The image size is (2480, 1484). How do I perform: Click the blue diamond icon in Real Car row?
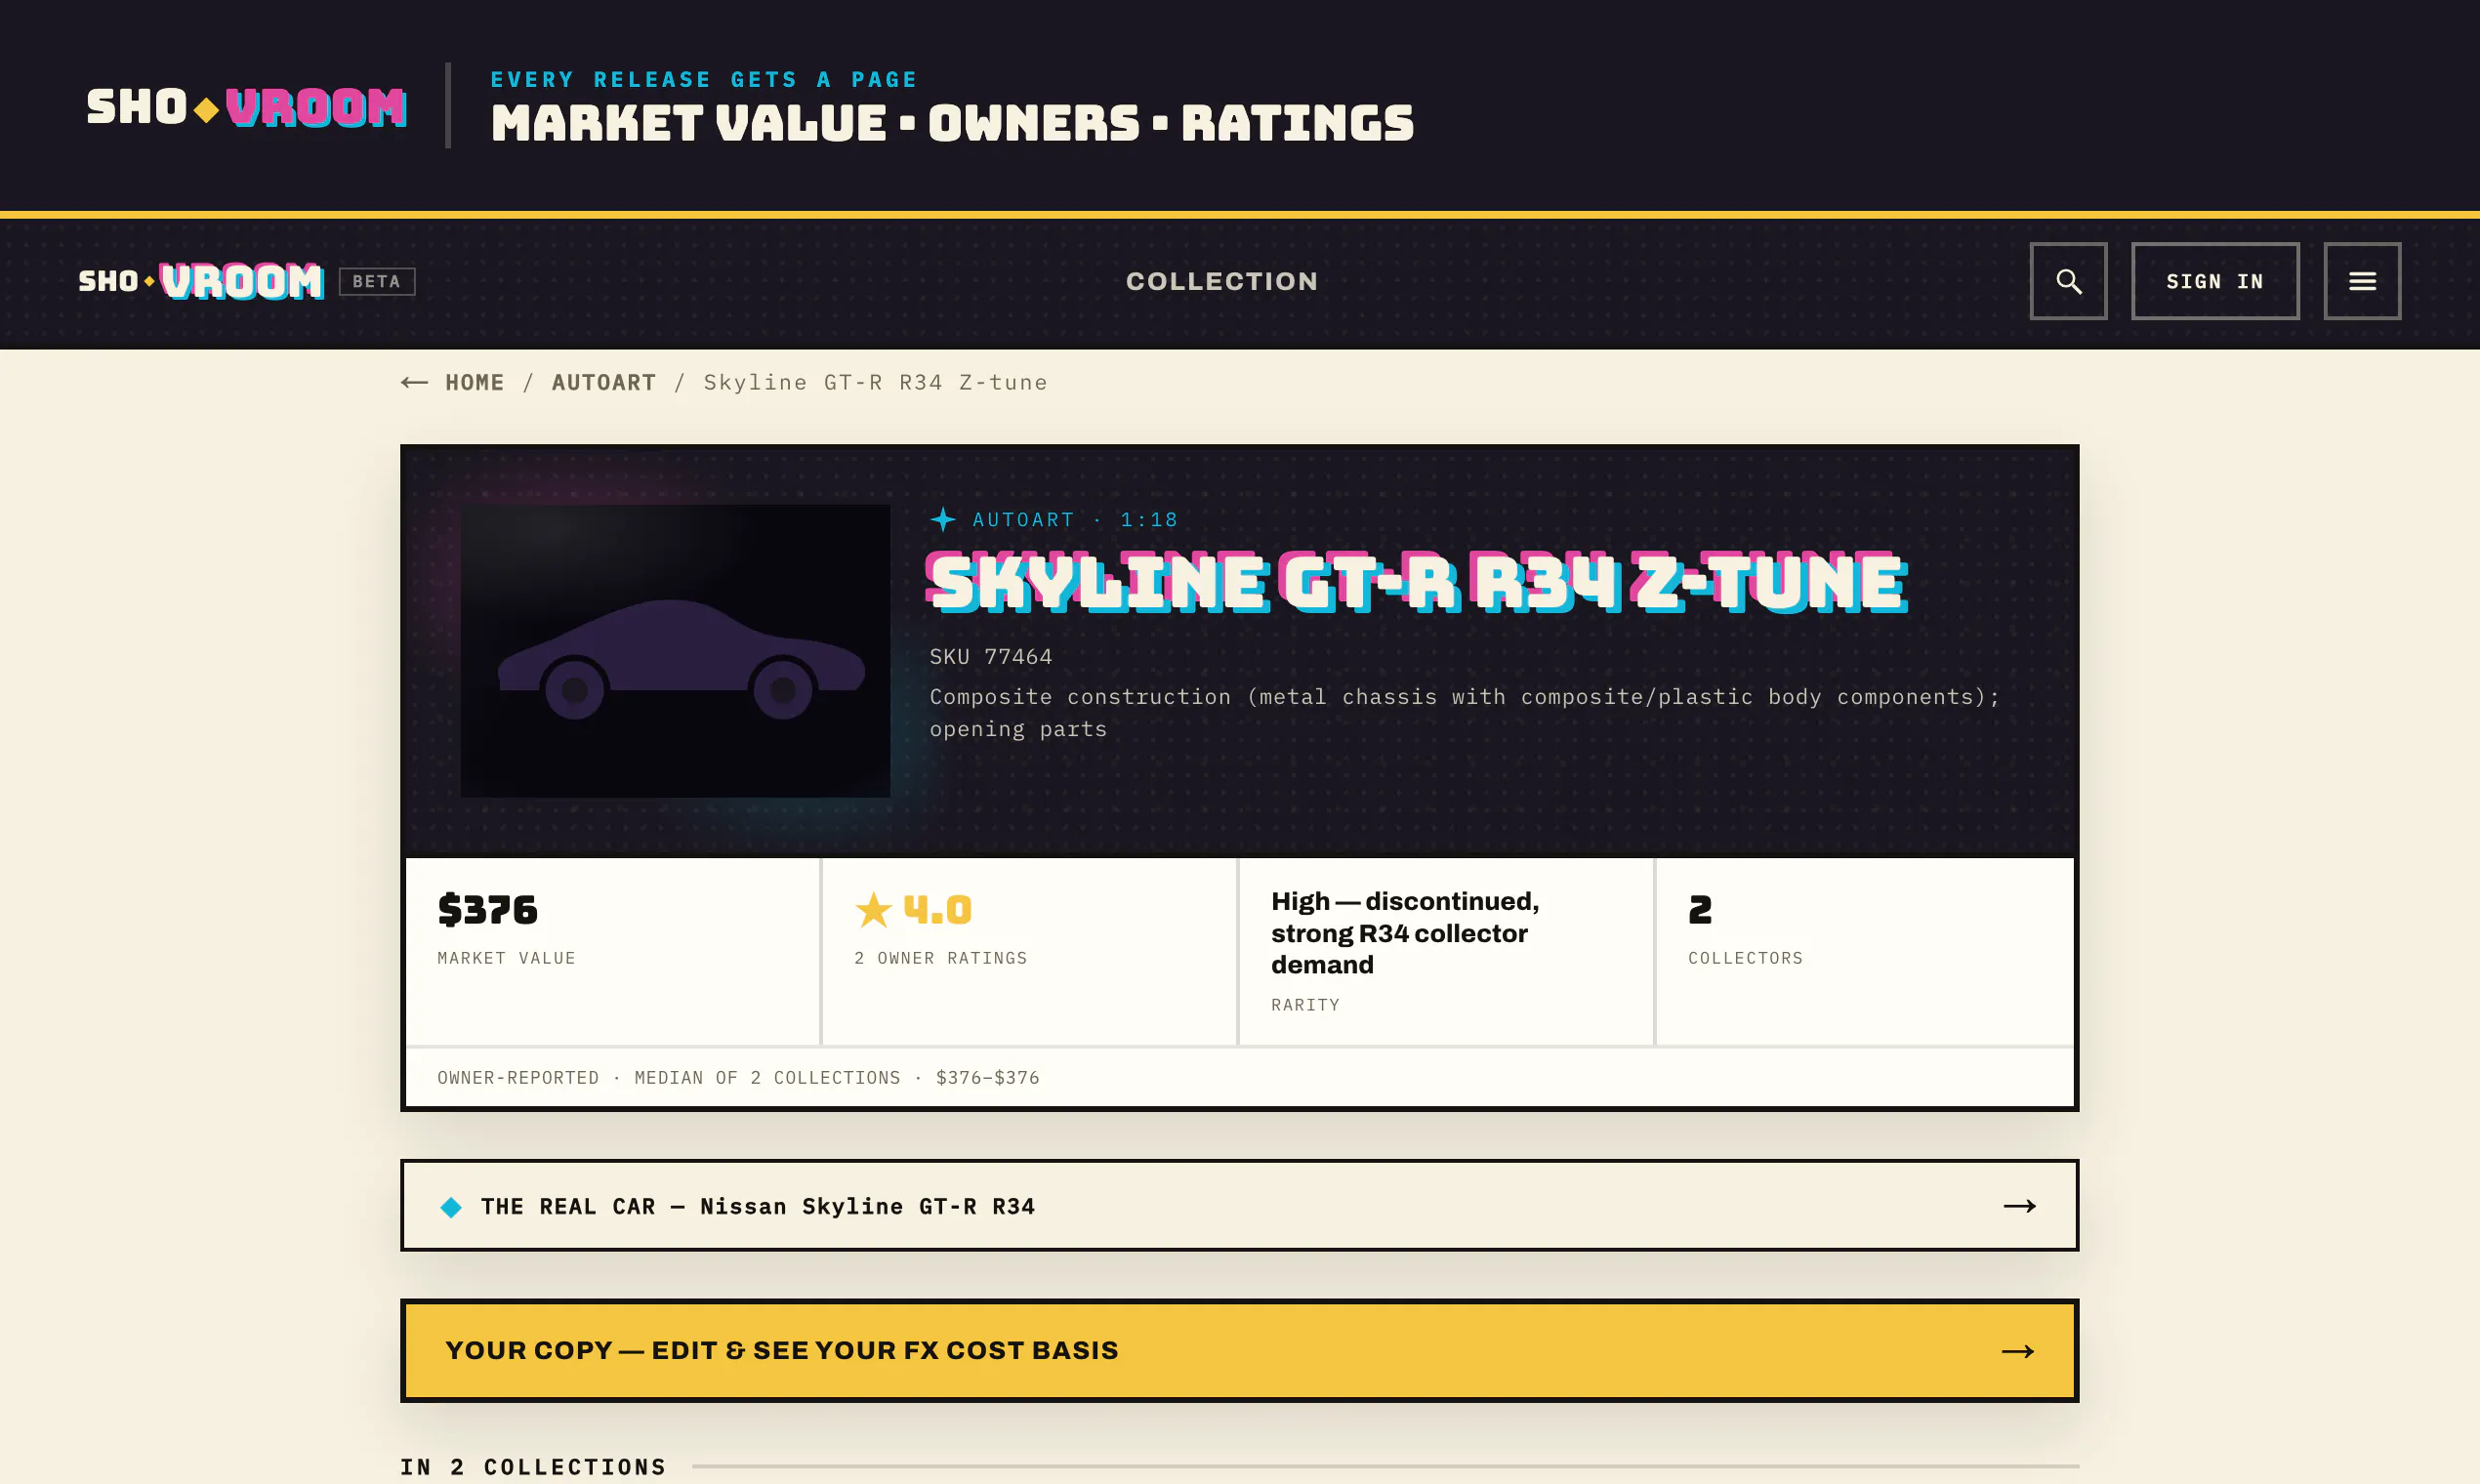(x=451, y=1207)
